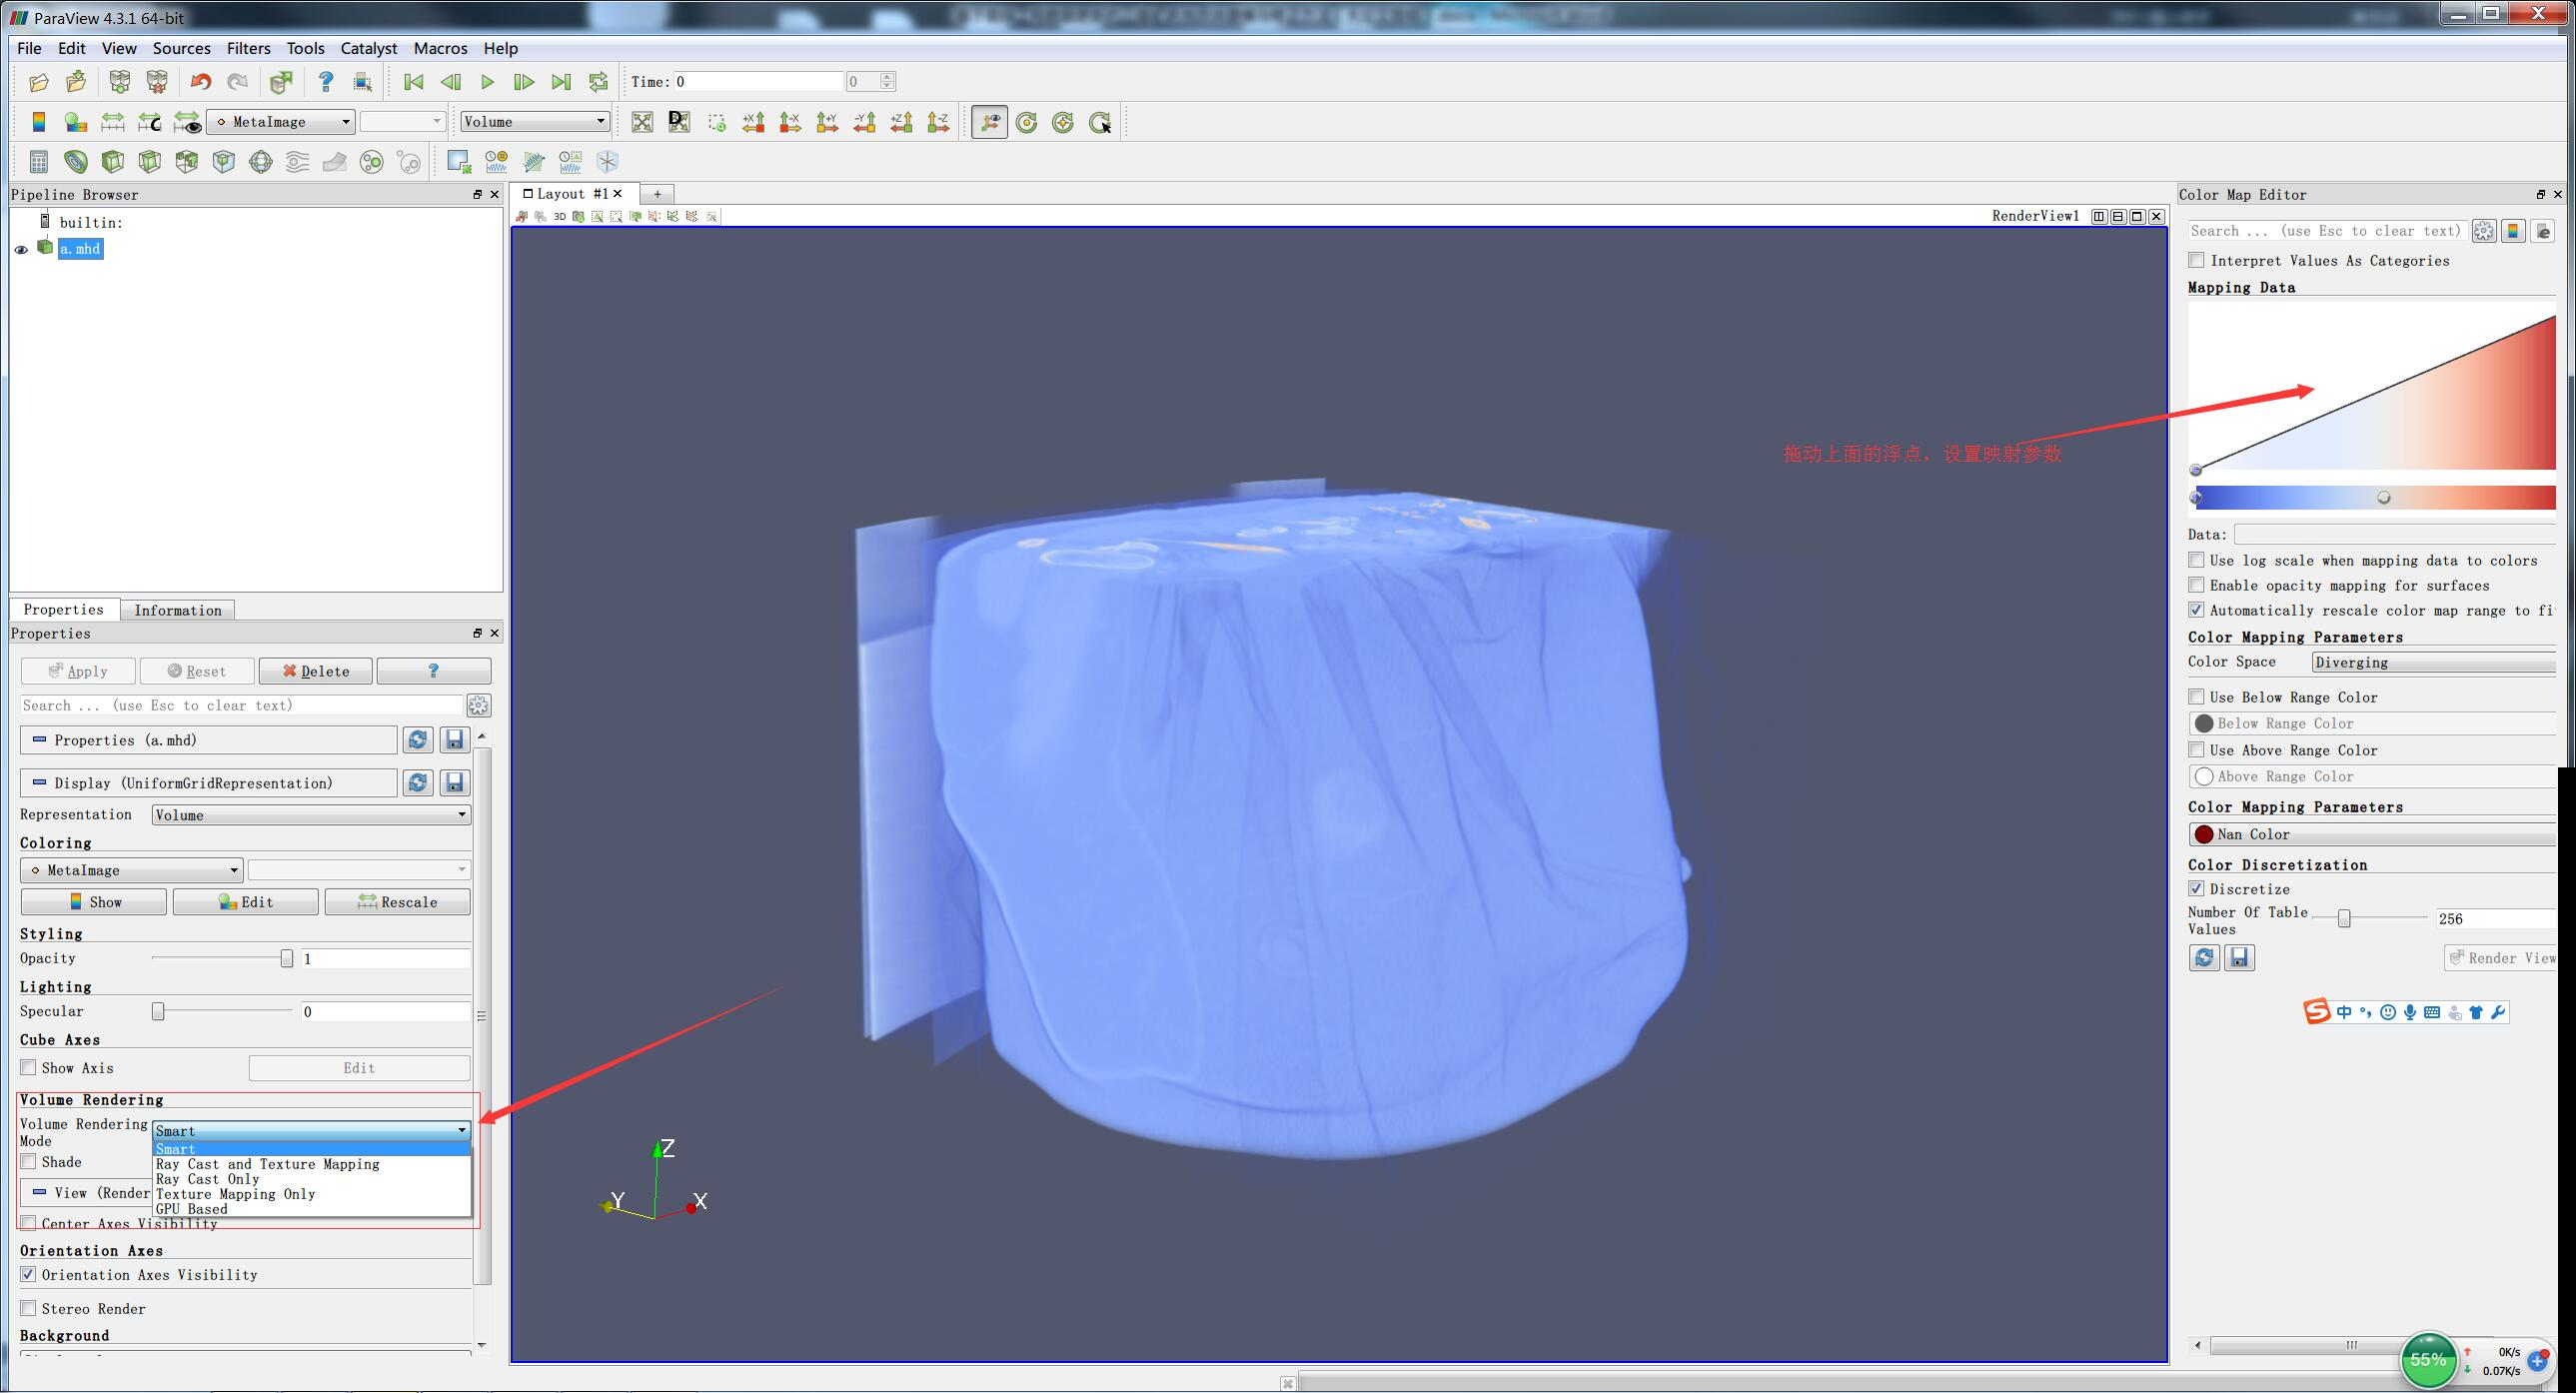
Task: Switch to the Information tab
Action: pyautogui.click(x=177, y=610)
